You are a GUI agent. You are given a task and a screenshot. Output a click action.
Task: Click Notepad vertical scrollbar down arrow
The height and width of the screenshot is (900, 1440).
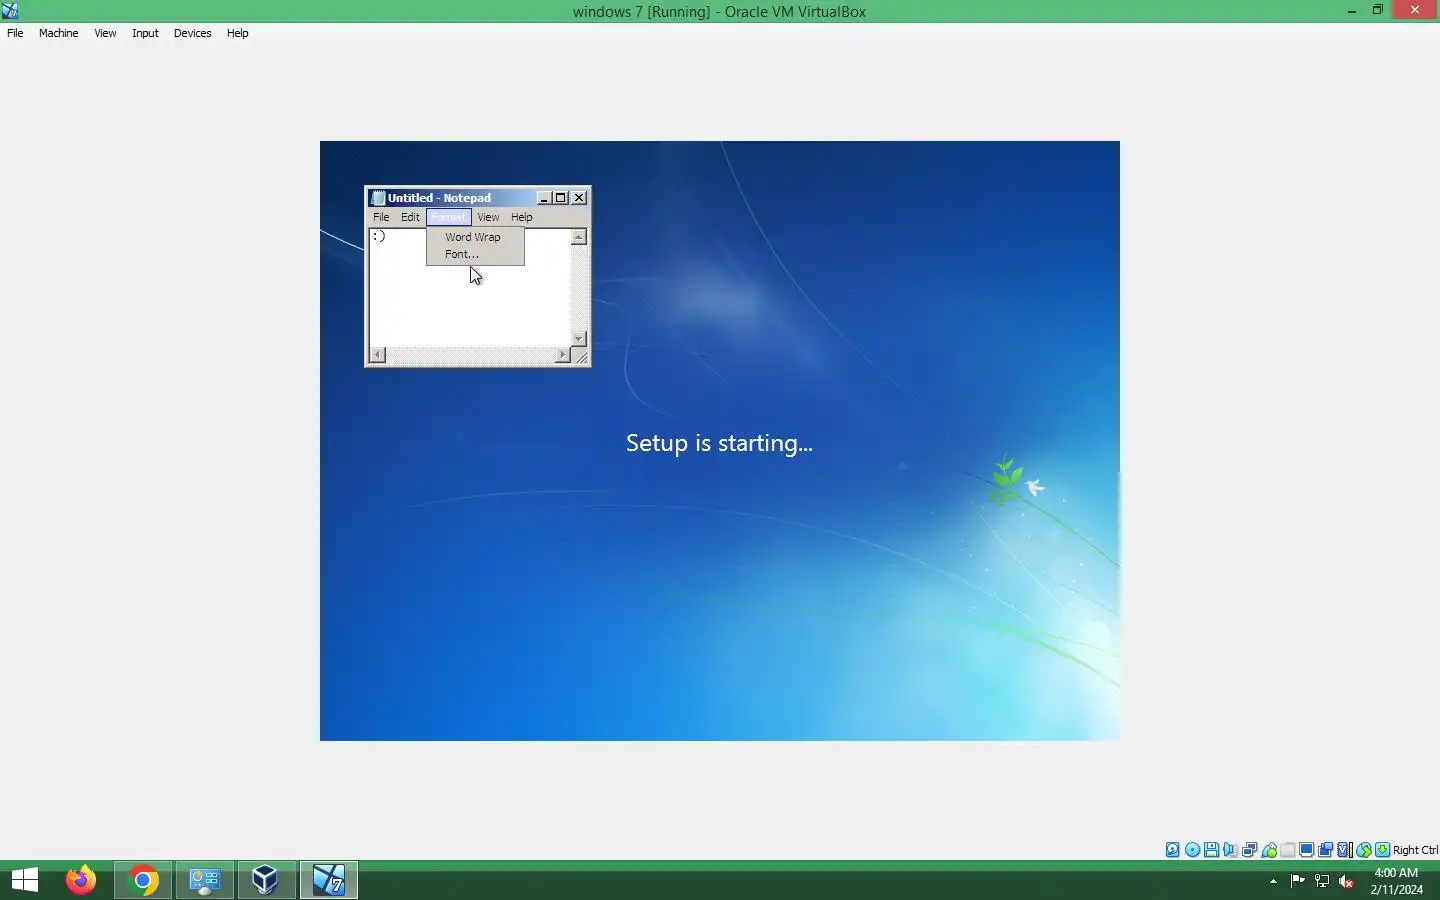(578, 339)
